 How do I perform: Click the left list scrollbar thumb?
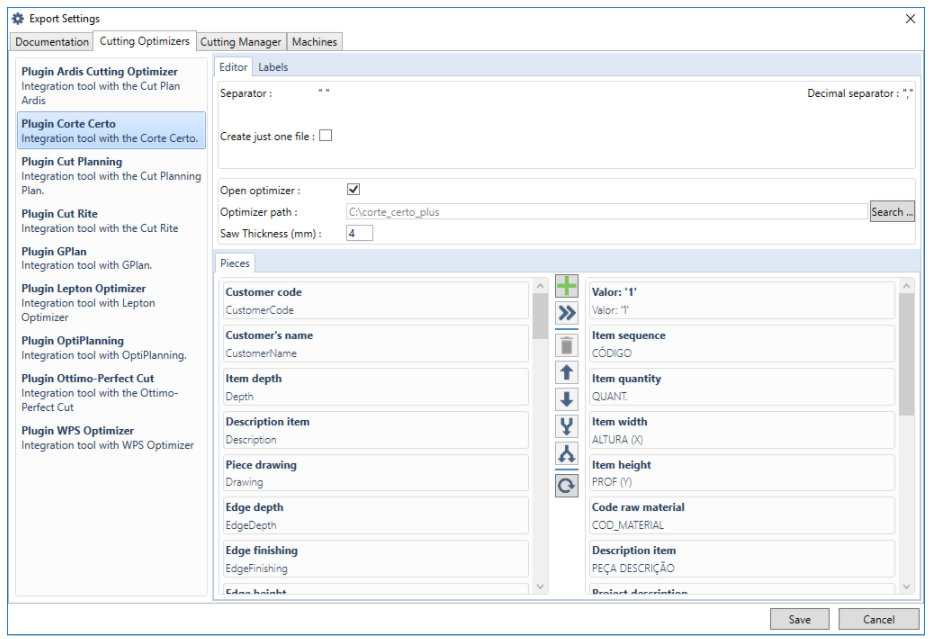pyautogui.click(x=540, y=316)
